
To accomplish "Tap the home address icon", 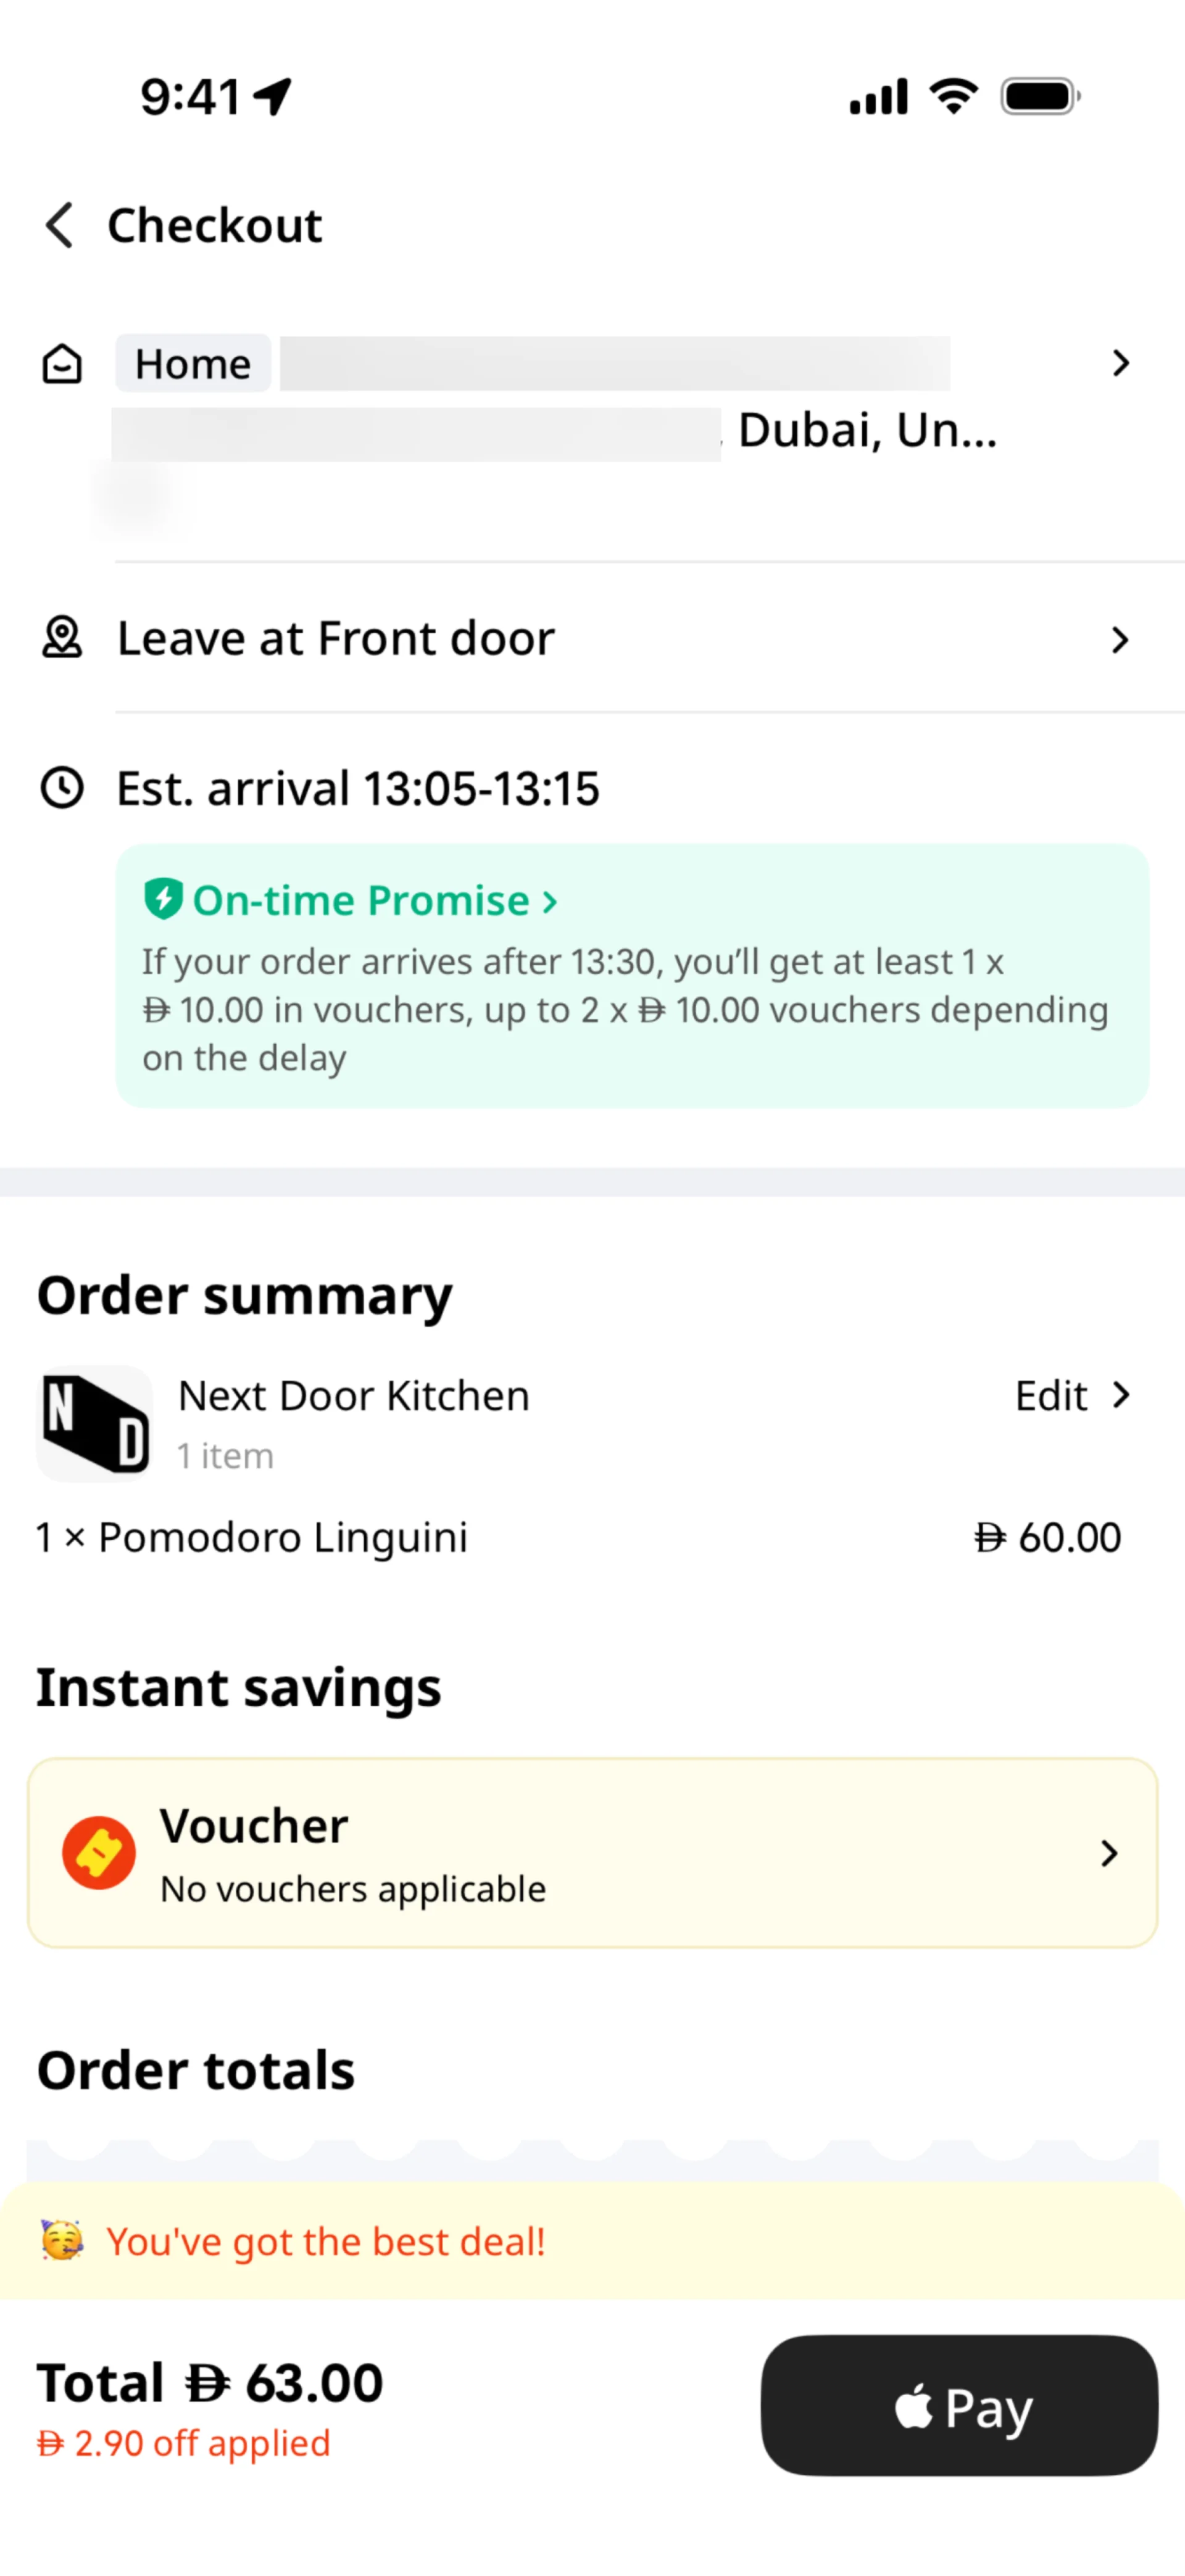I will click(x=62, y=364).
